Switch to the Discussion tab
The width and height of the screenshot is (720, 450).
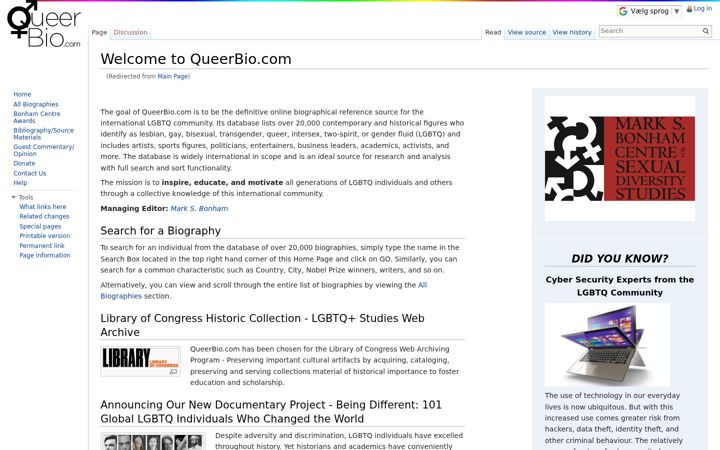130,32
